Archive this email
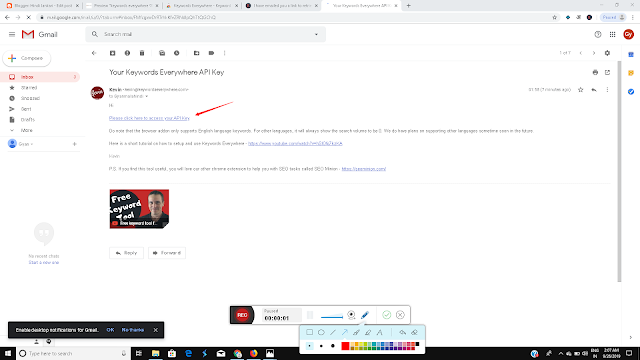 pos(113,53)
